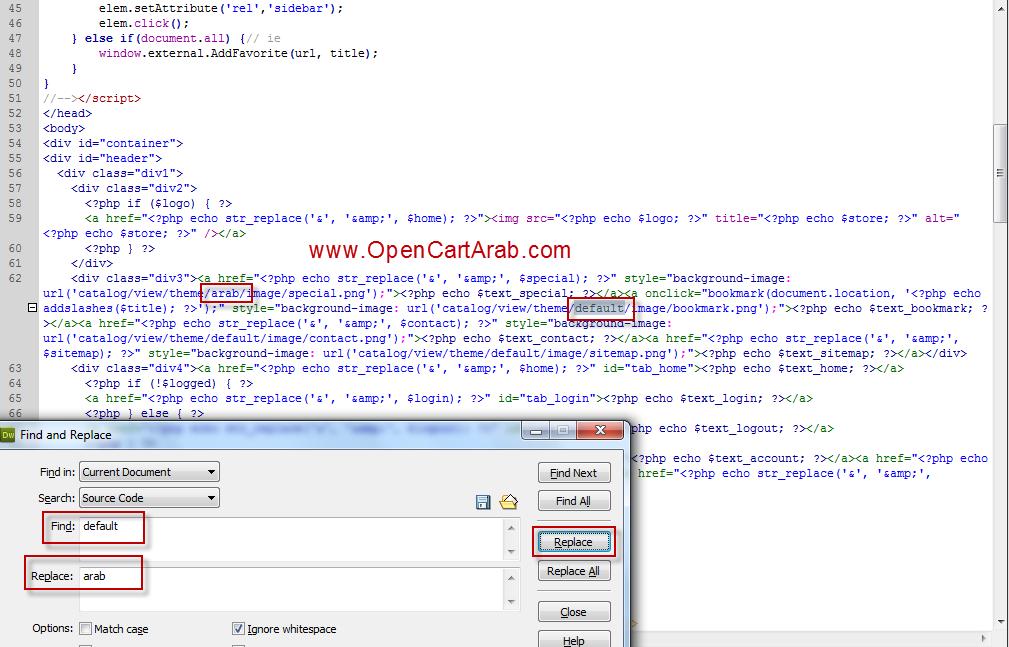The height and width of the screenshot is (647, 1009).
Task: Click the Find field scroll down arrow
Action: (512, 551)
